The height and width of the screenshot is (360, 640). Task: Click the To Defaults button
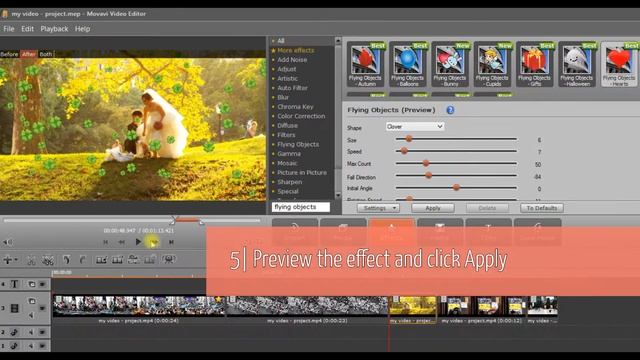(x=542, y=208)
